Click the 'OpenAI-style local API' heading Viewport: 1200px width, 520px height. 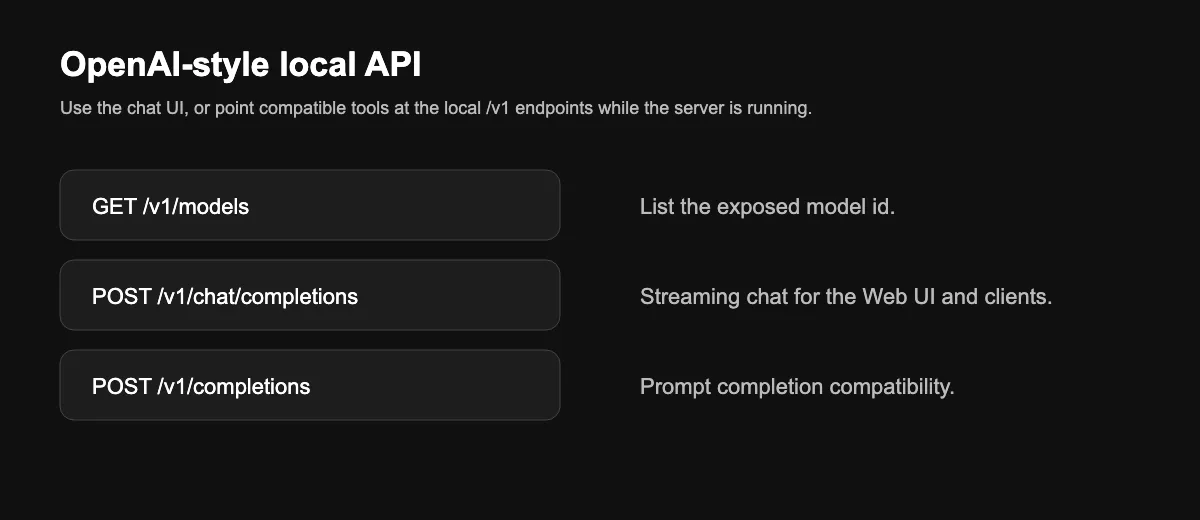241,65
